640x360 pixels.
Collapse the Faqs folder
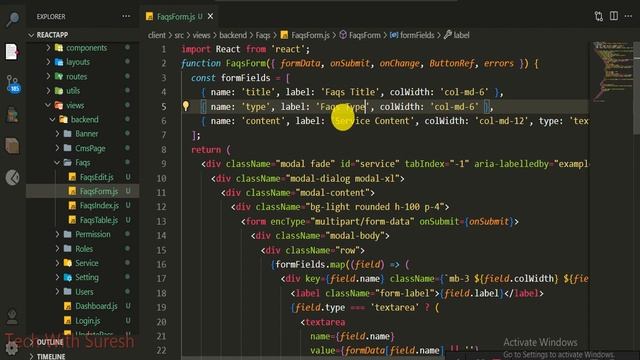pos(57,162)
